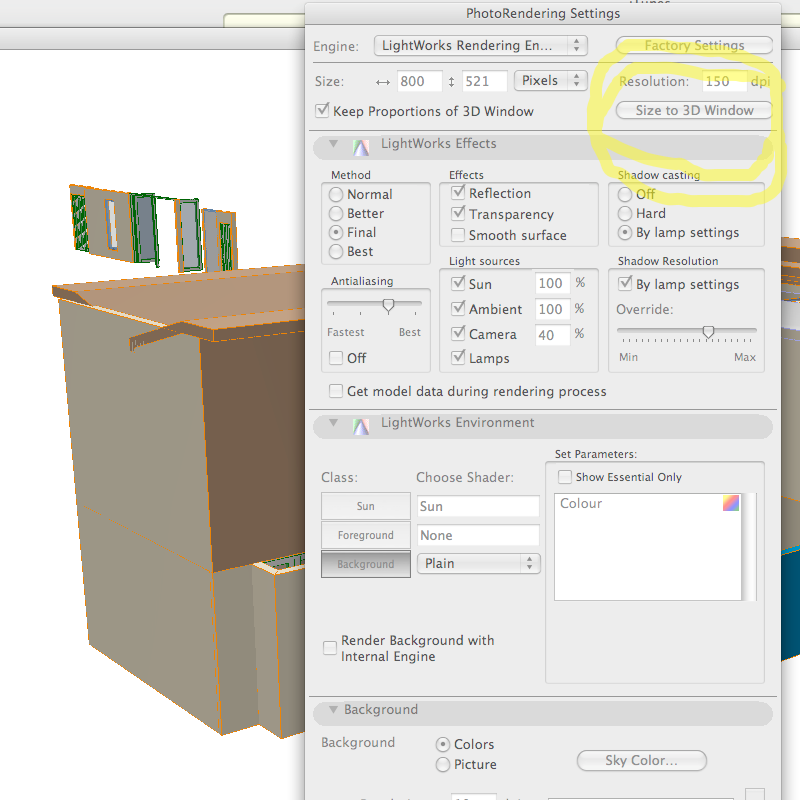Click the Camera intensity field showing 40
This screenshot has height=800, width=800.
[553, 335]
